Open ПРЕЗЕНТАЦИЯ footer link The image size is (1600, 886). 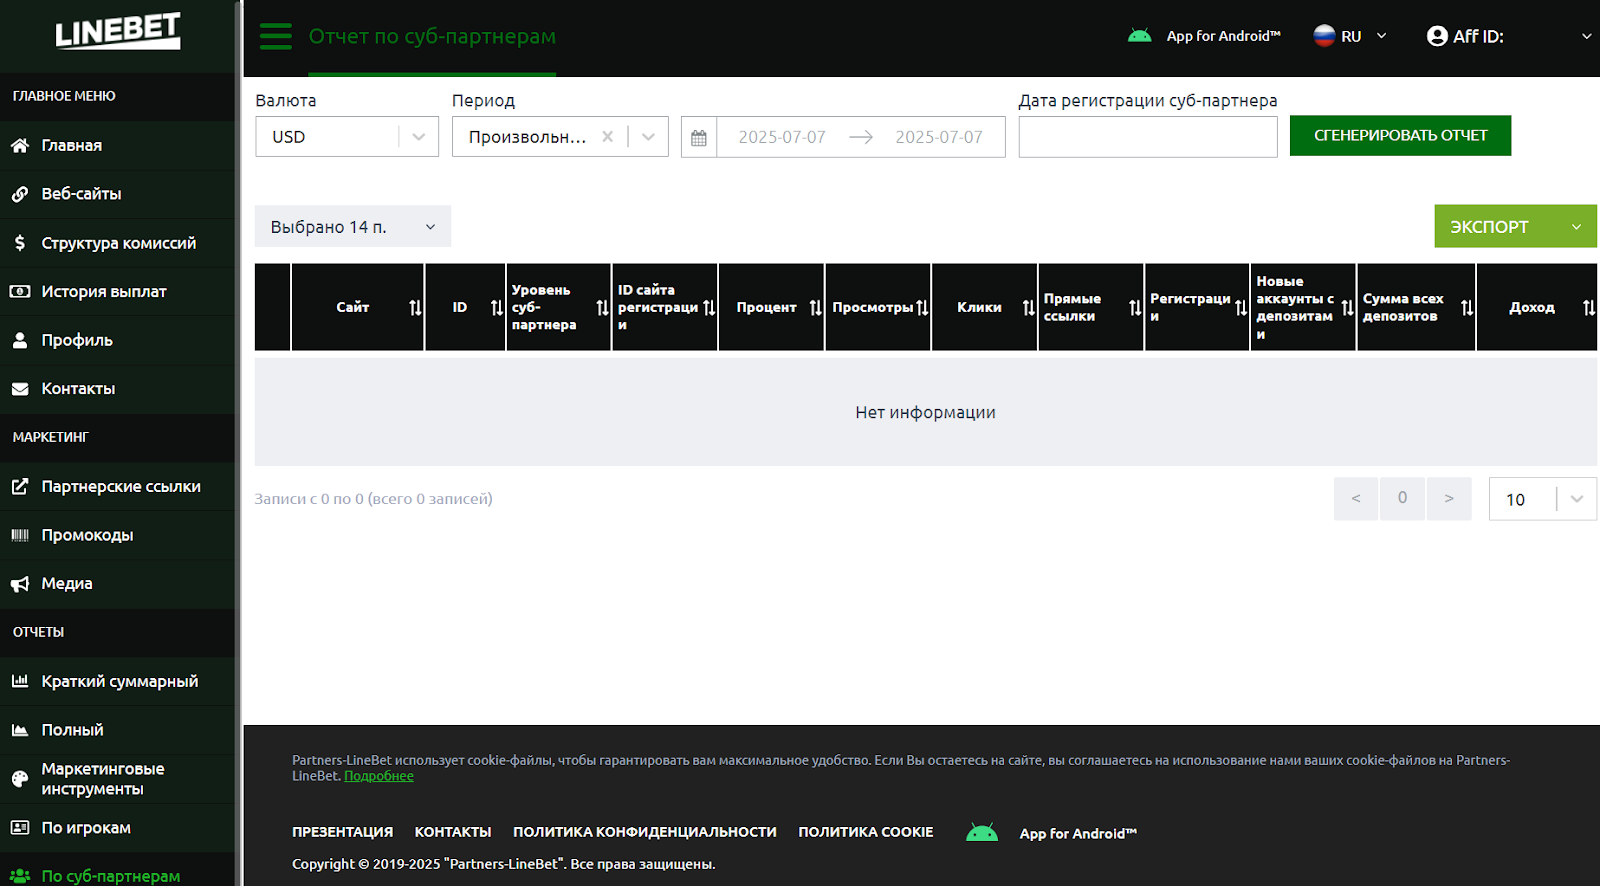tap(342, 832)
